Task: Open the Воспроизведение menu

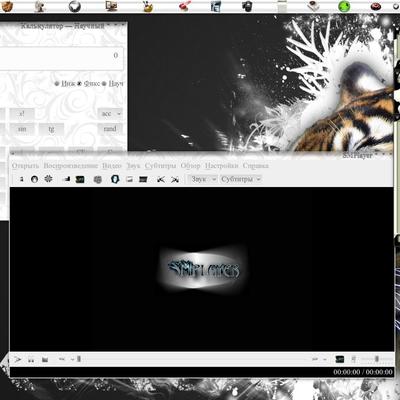Action: pos(71,166)
